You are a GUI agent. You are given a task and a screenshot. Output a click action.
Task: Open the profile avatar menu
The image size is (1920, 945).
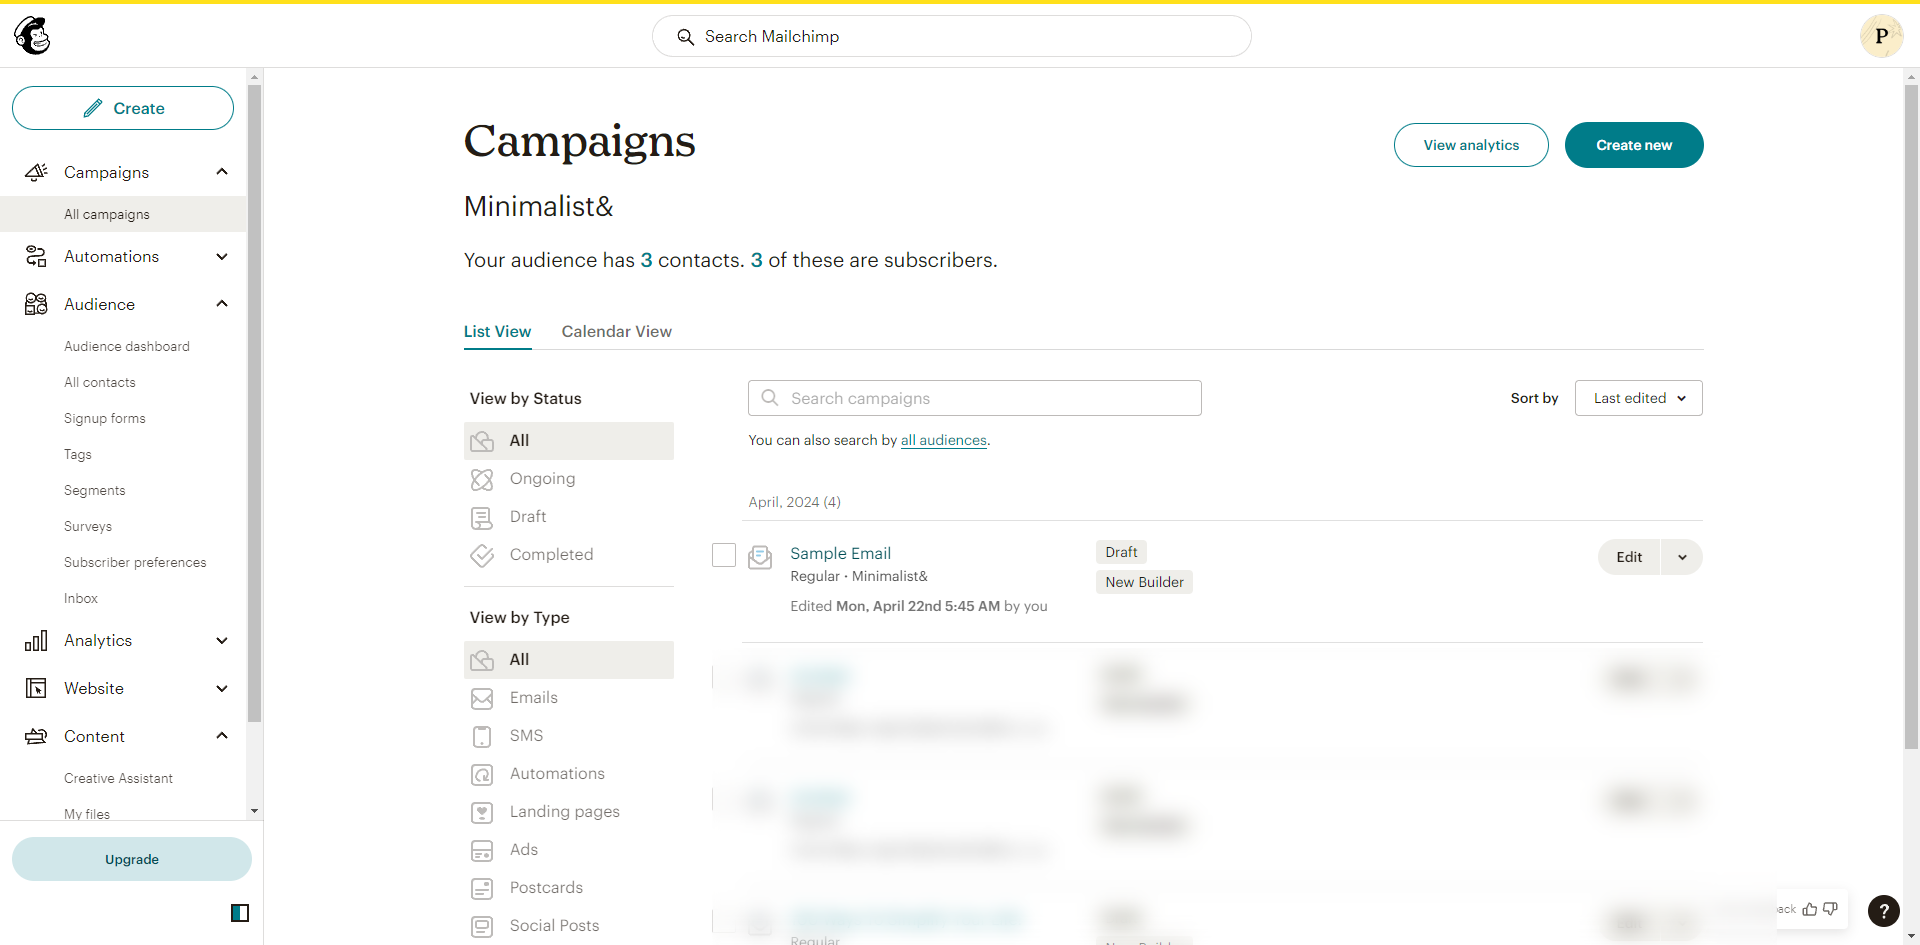(x=1881, y=36)
